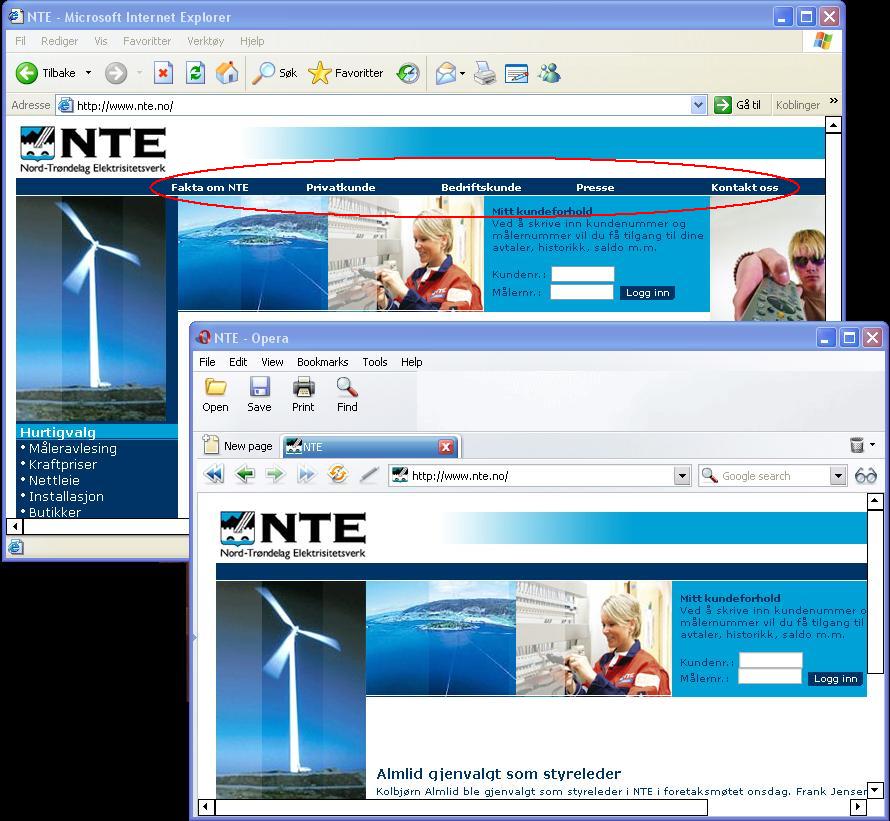Click Måleravlesing in Hurtigvalg list
Image resolution: width=890 pixels, height=821 pixels.
73,449
